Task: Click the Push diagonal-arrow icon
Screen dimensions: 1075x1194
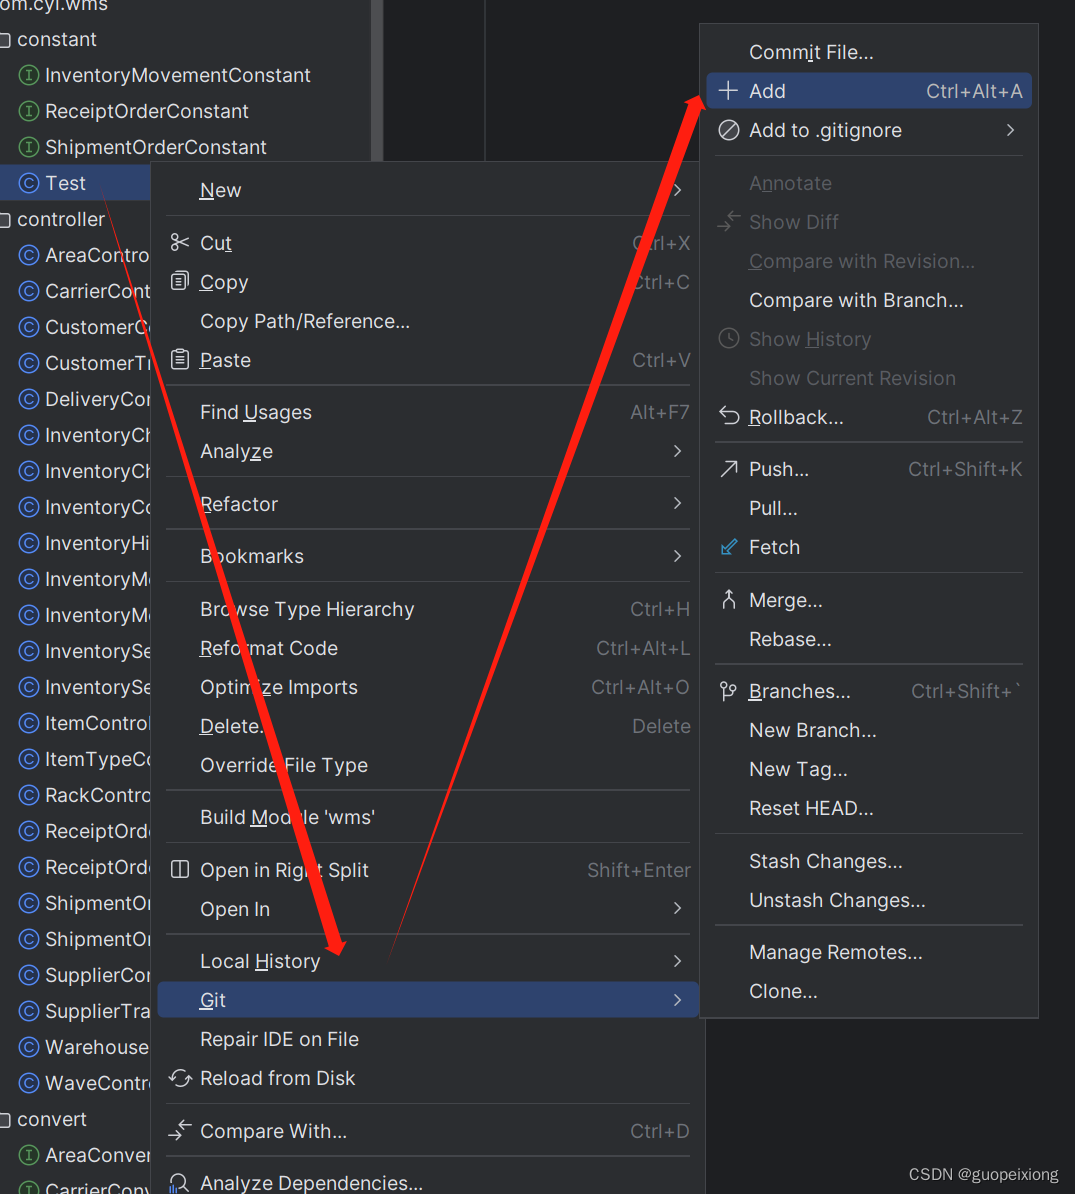Action: [729, 468]
